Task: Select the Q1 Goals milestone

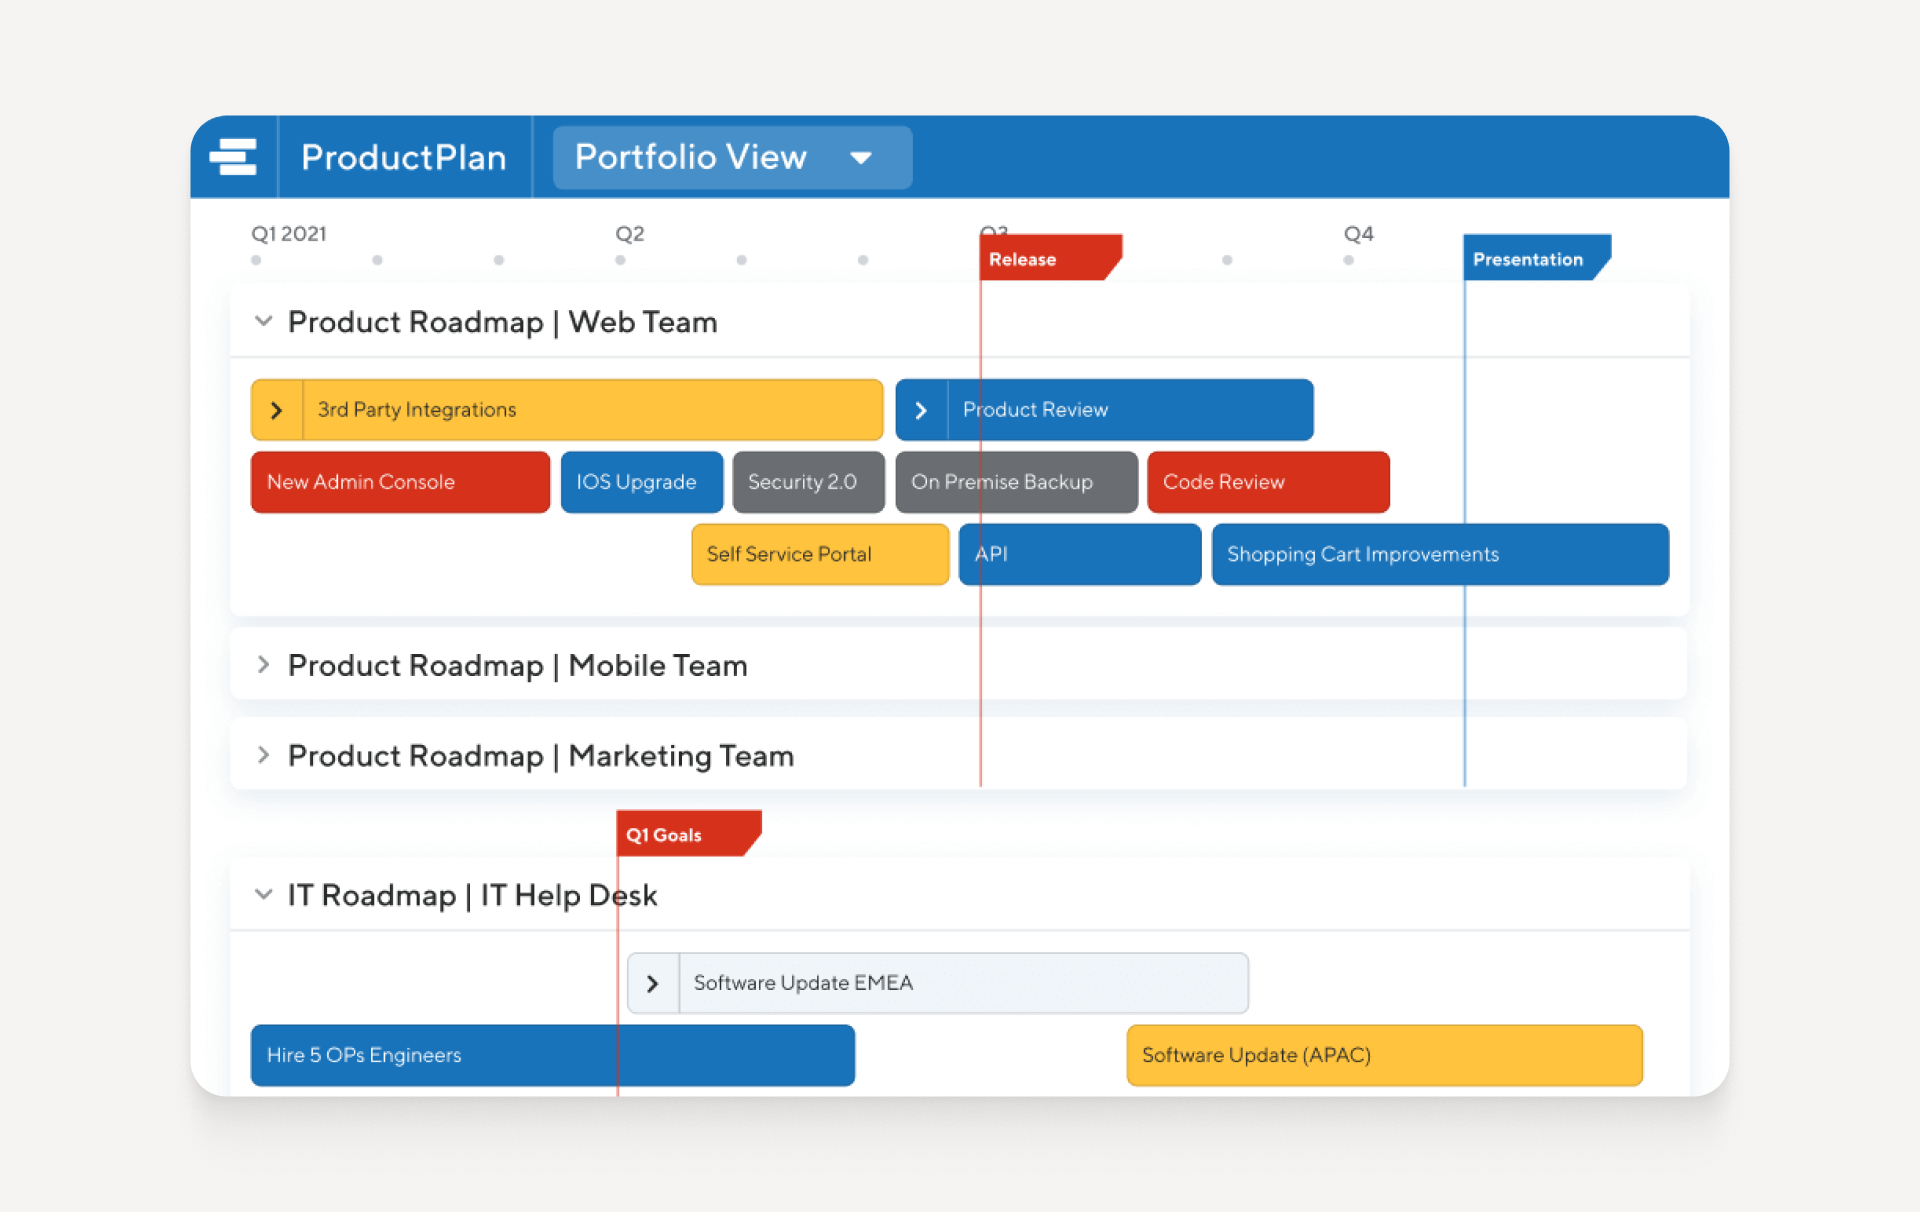Action: (x=688, y=833)
